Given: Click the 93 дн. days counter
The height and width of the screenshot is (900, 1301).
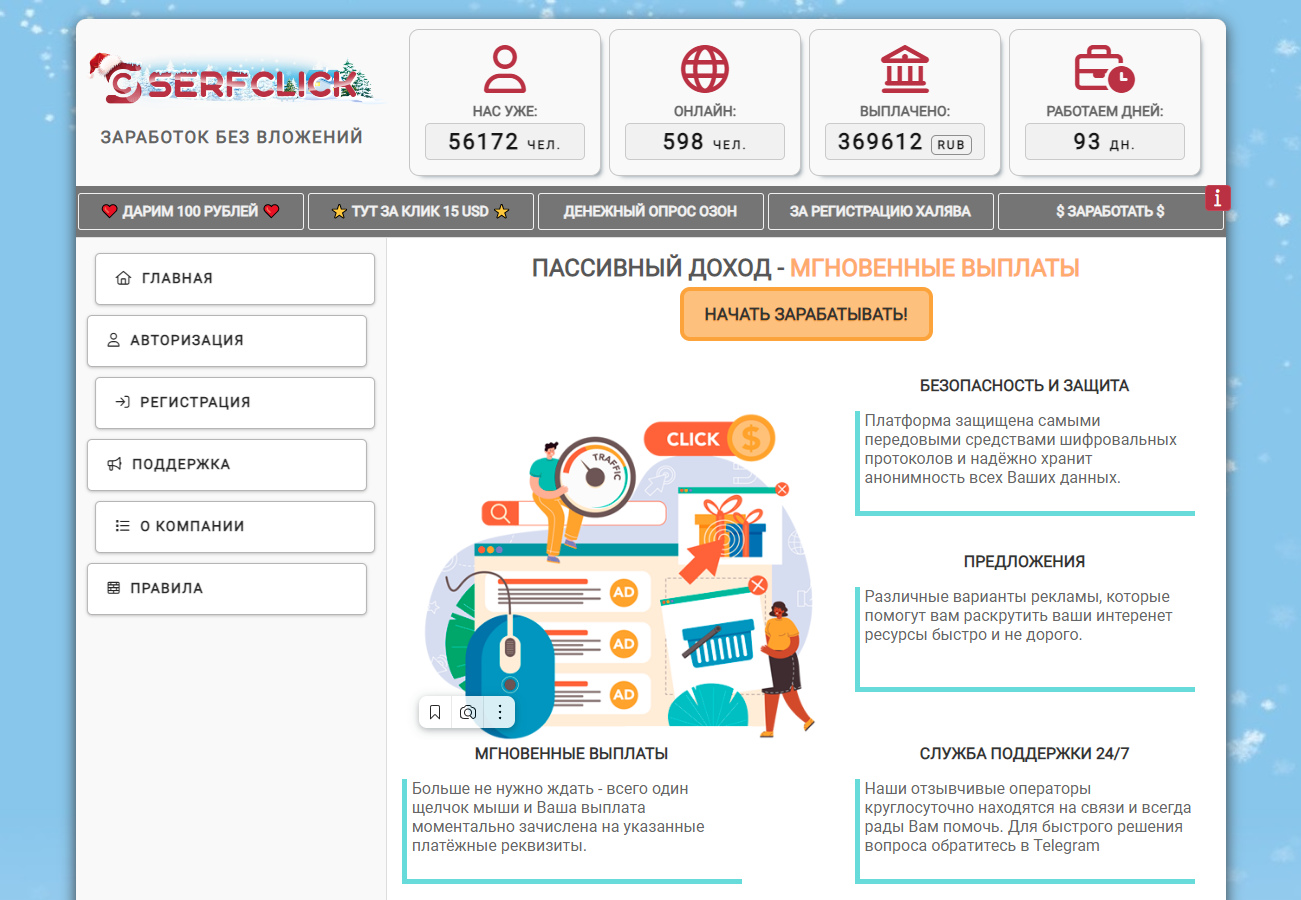Looking at the screenshot, I should pos(1105,142).
